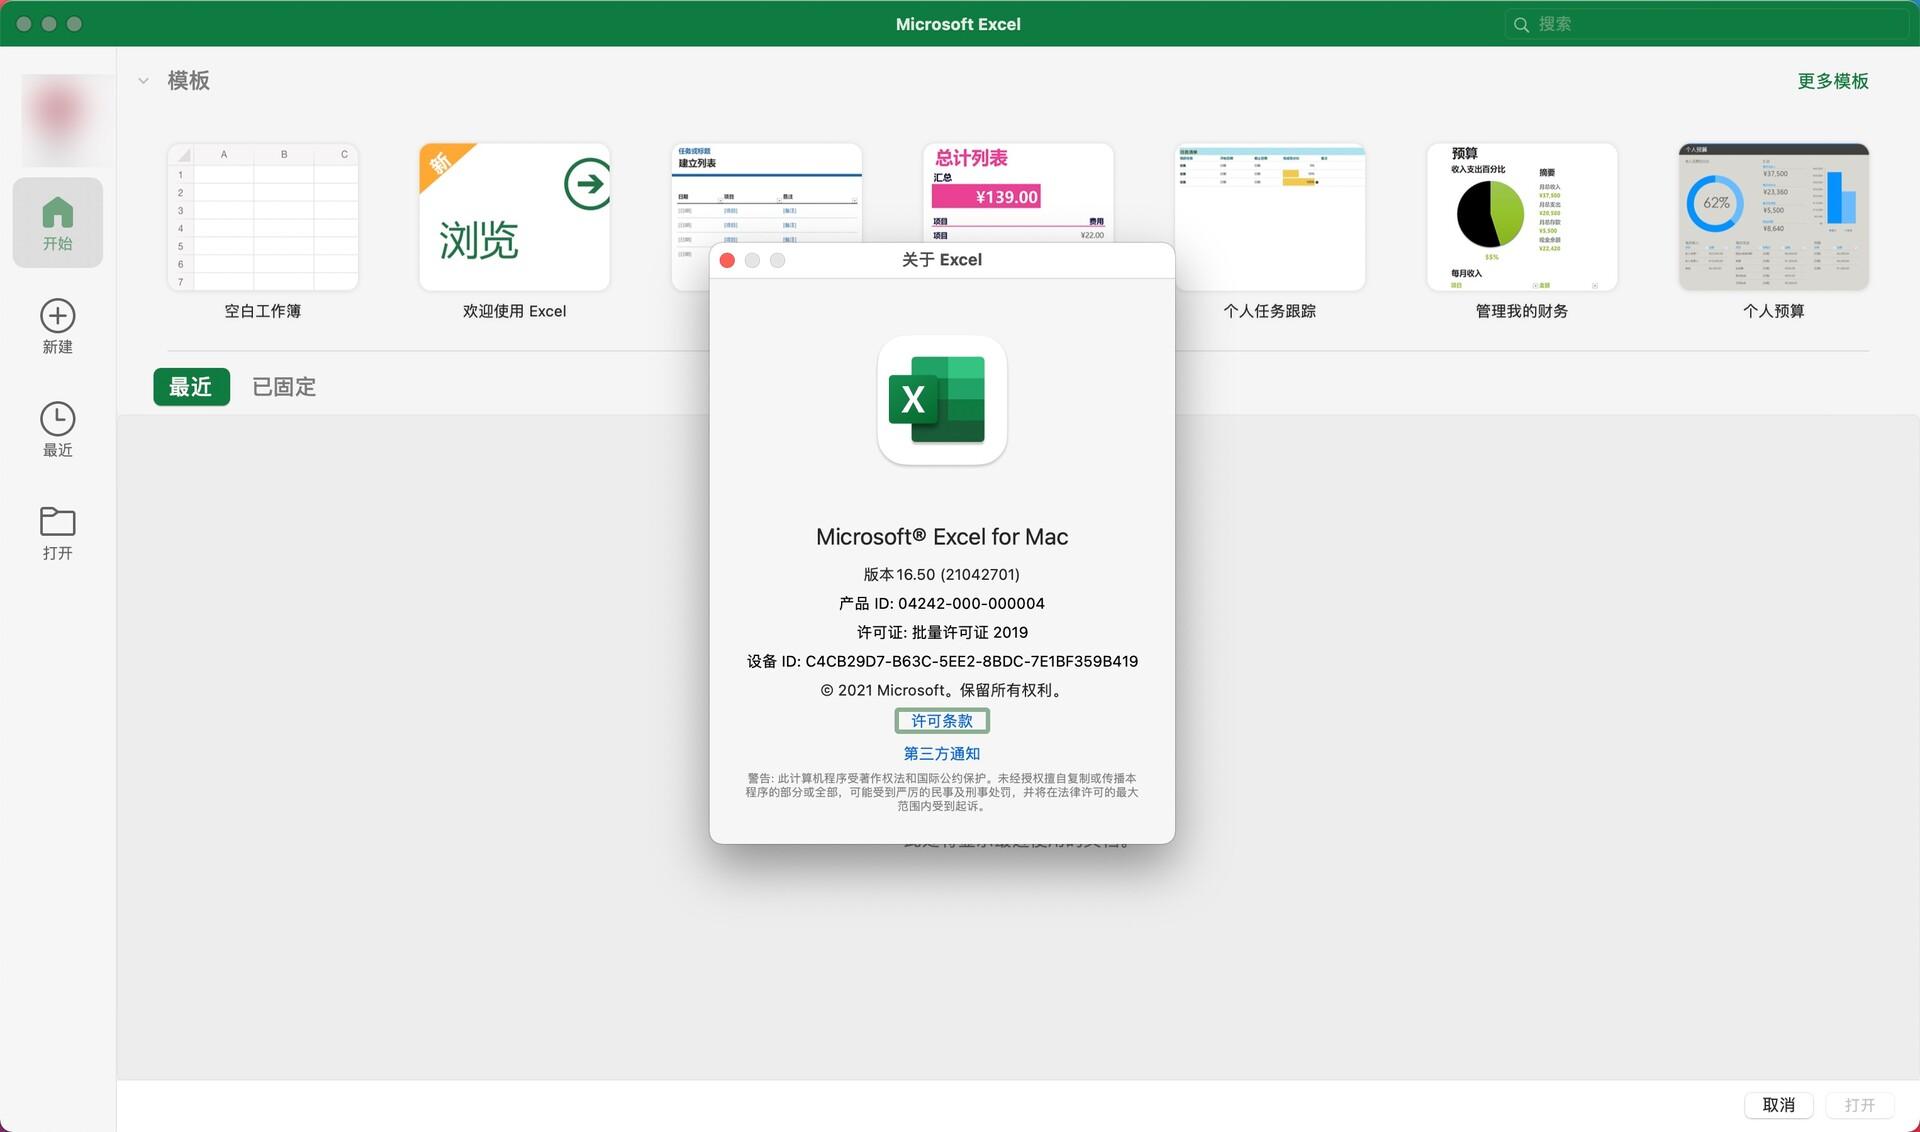Screen dimensions: 1920x1132
Task: Click the 许可条款 button in About dialog
Action: pyautogui.click(x=942, y=721)
